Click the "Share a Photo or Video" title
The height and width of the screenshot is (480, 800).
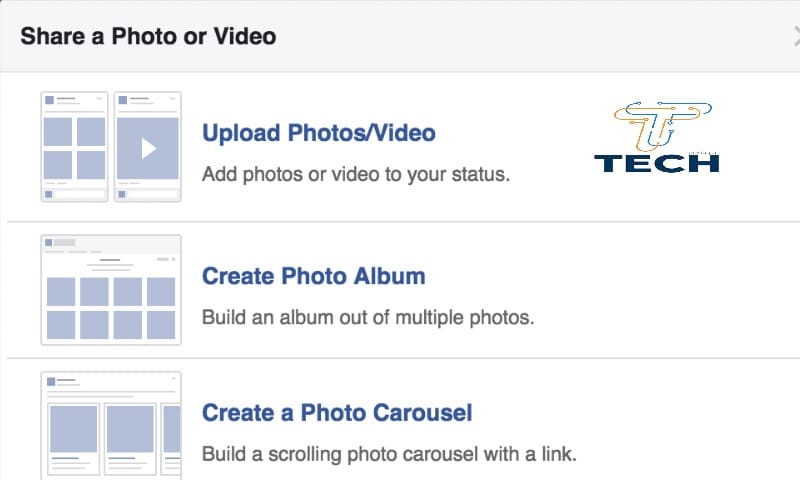click(148, 37)
